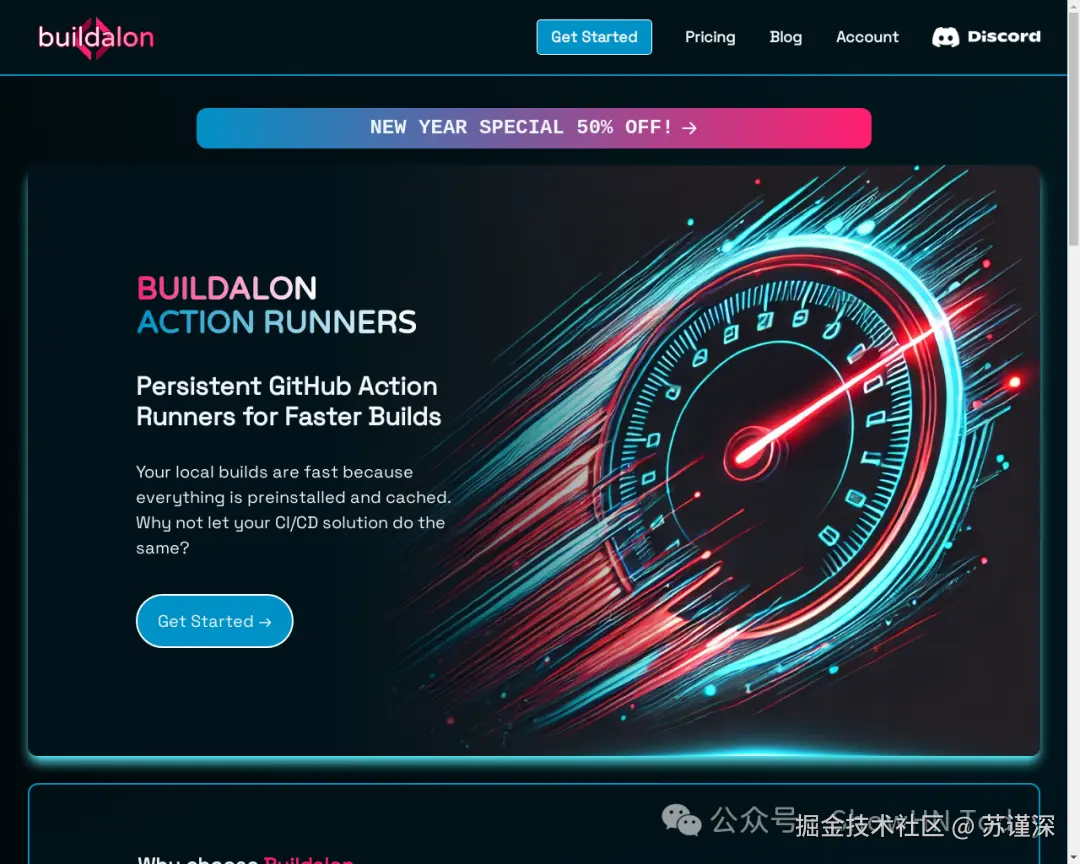Viewport: 1080px width, 864px height.
Task: Click the WeChat icon in watermark
Action: (681, 820)
